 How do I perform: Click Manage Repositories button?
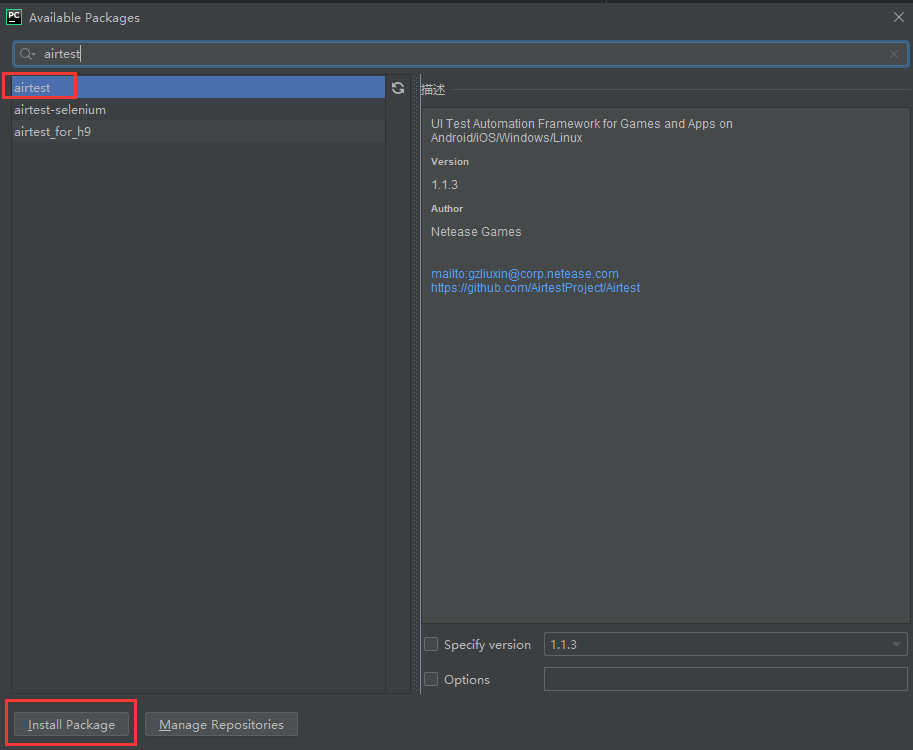click(221, 724)
